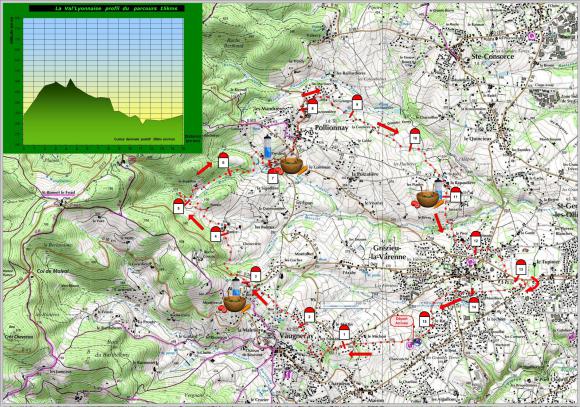Click the food bowl below marker 3
The image size is (580, 407).
[235, 303]
